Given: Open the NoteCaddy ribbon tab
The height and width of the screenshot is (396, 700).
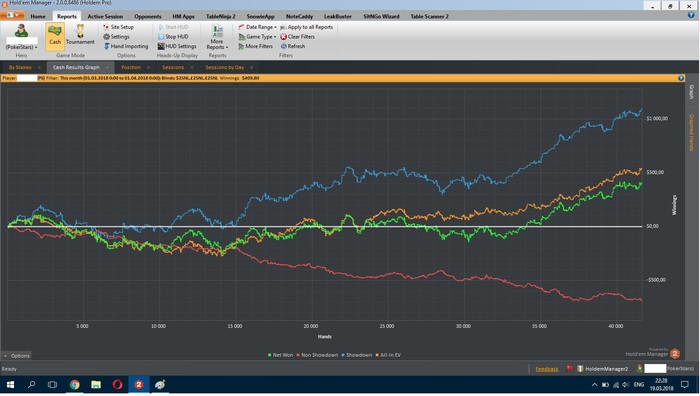Looking at the screenshot, I should (299, 16).
